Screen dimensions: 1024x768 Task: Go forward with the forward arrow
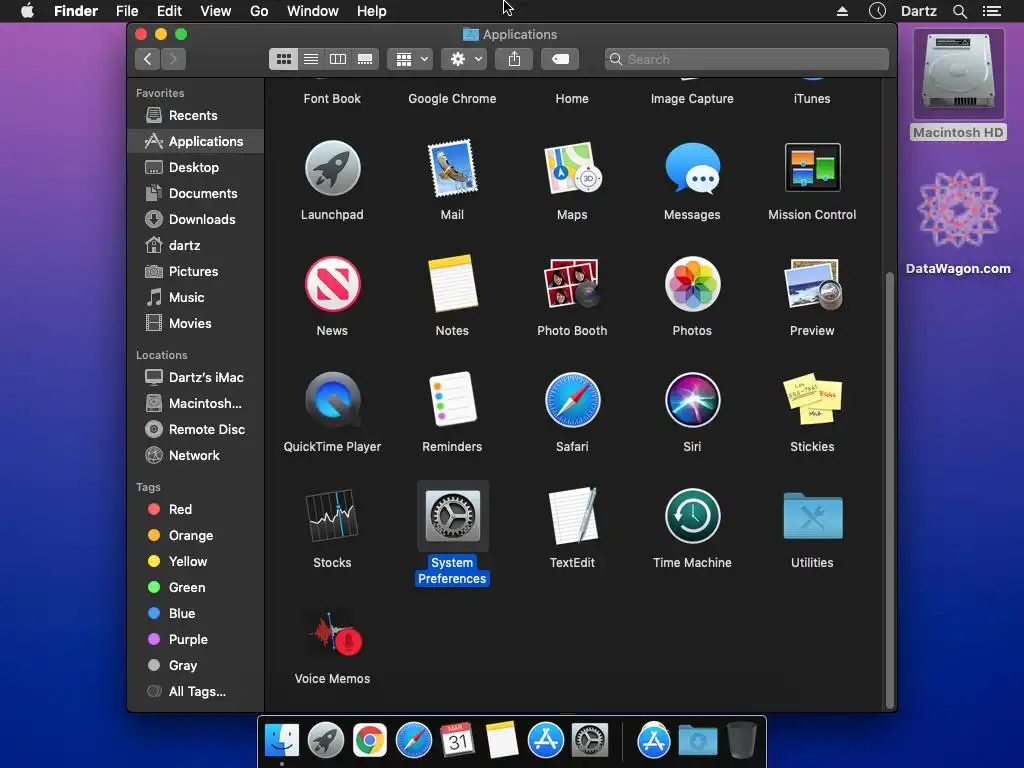point(174,59)
